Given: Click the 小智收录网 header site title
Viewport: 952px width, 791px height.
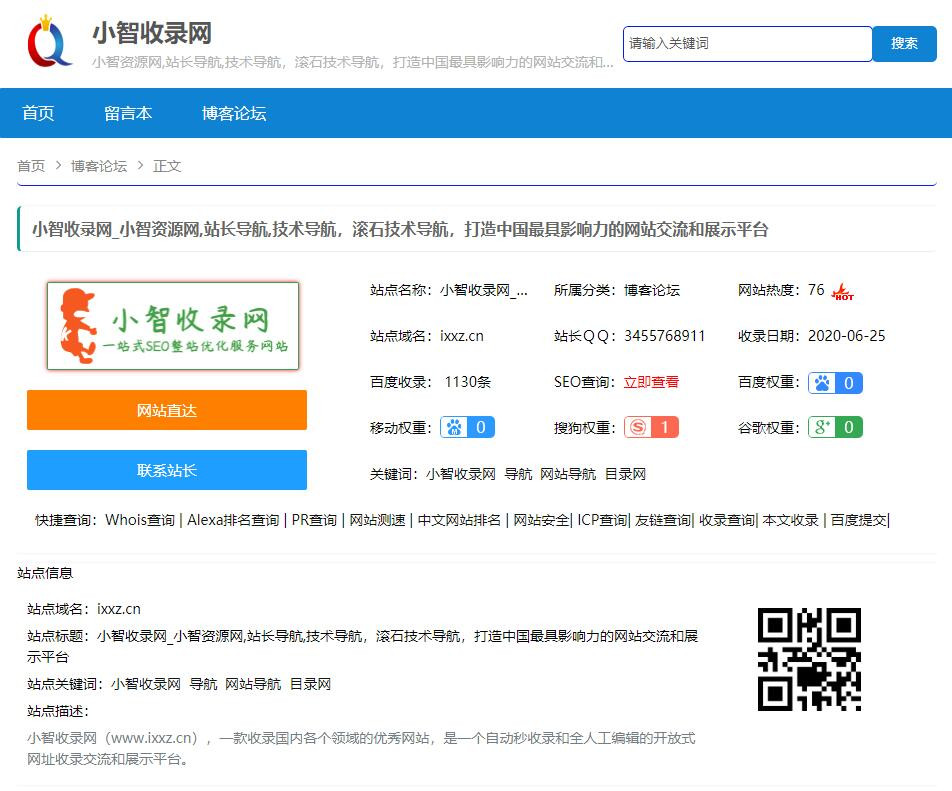Looking at the screenshot, I should point(152,33).
